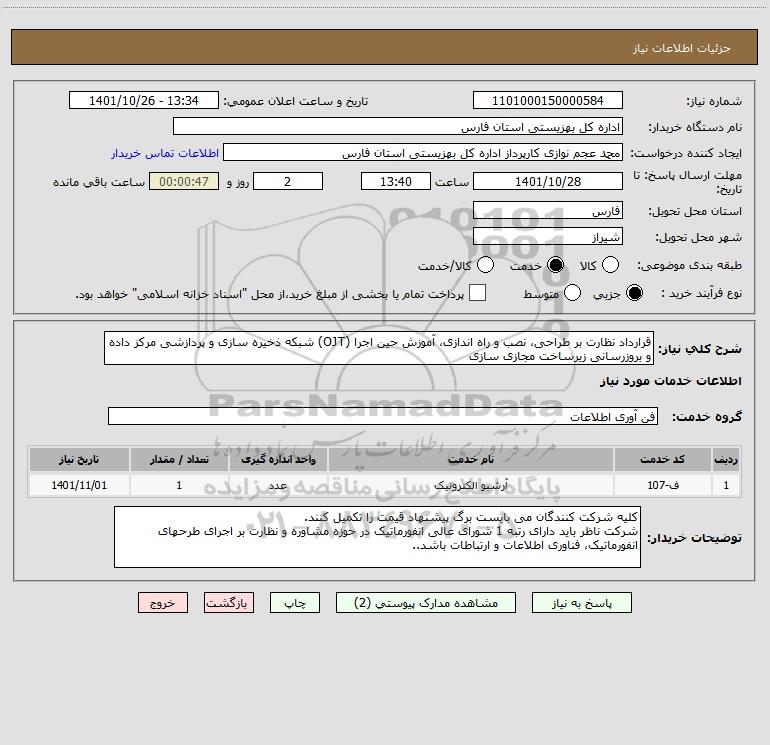Screen dimensions: 770x745
Task: Select the کالا/خدمت radio button
Action: [x=486, y=265]
